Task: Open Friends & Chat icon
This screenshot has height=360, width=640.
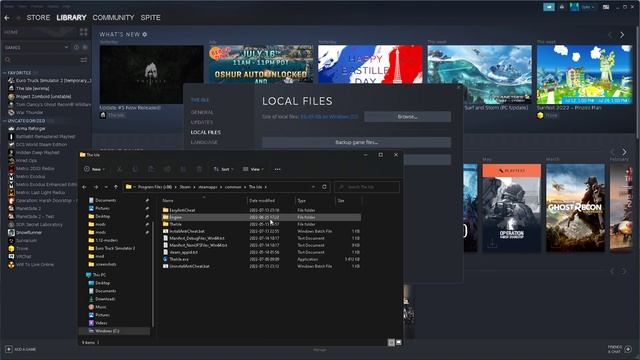Action: [628, 349]
